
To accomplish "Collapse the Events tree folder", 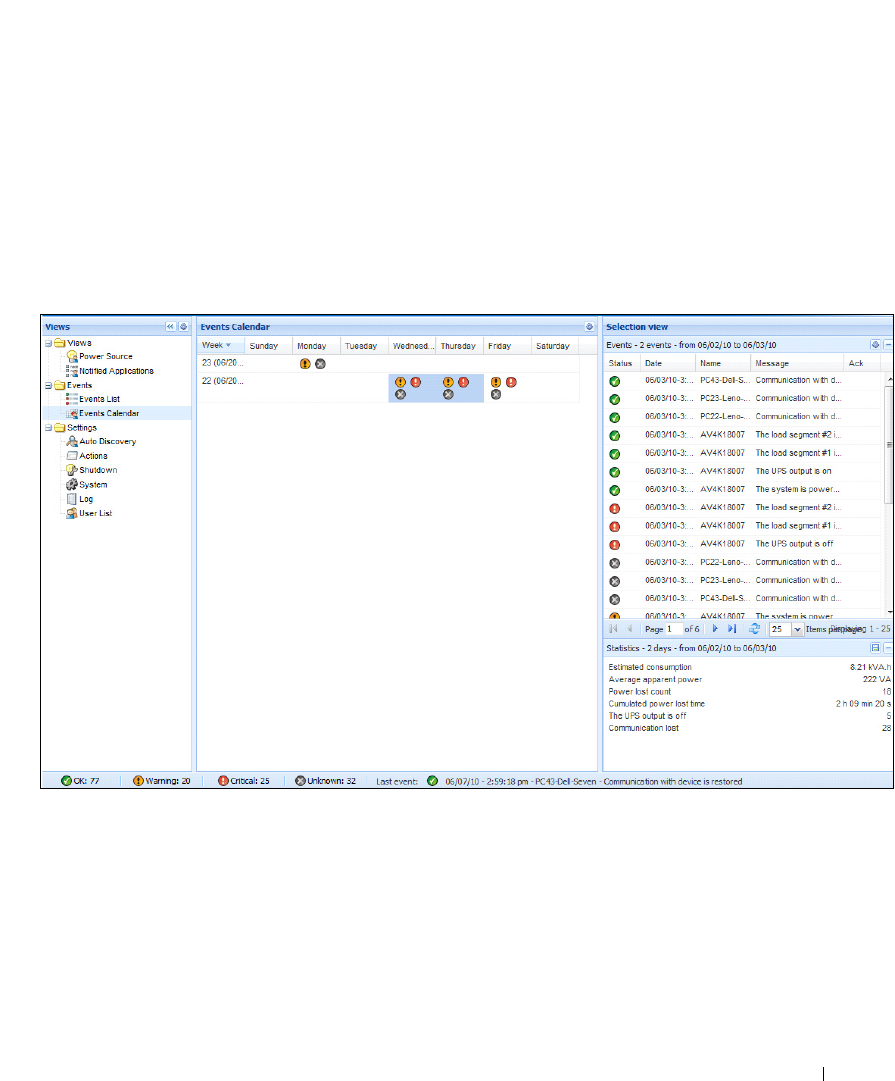I will 48,385.
